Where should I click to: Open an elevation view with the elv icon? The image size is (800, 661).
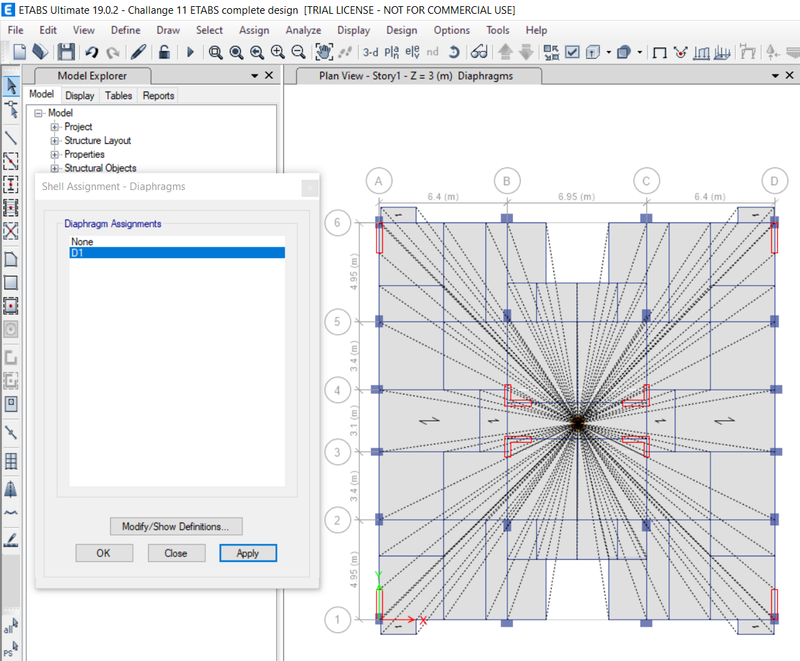(x=414, y=51)
